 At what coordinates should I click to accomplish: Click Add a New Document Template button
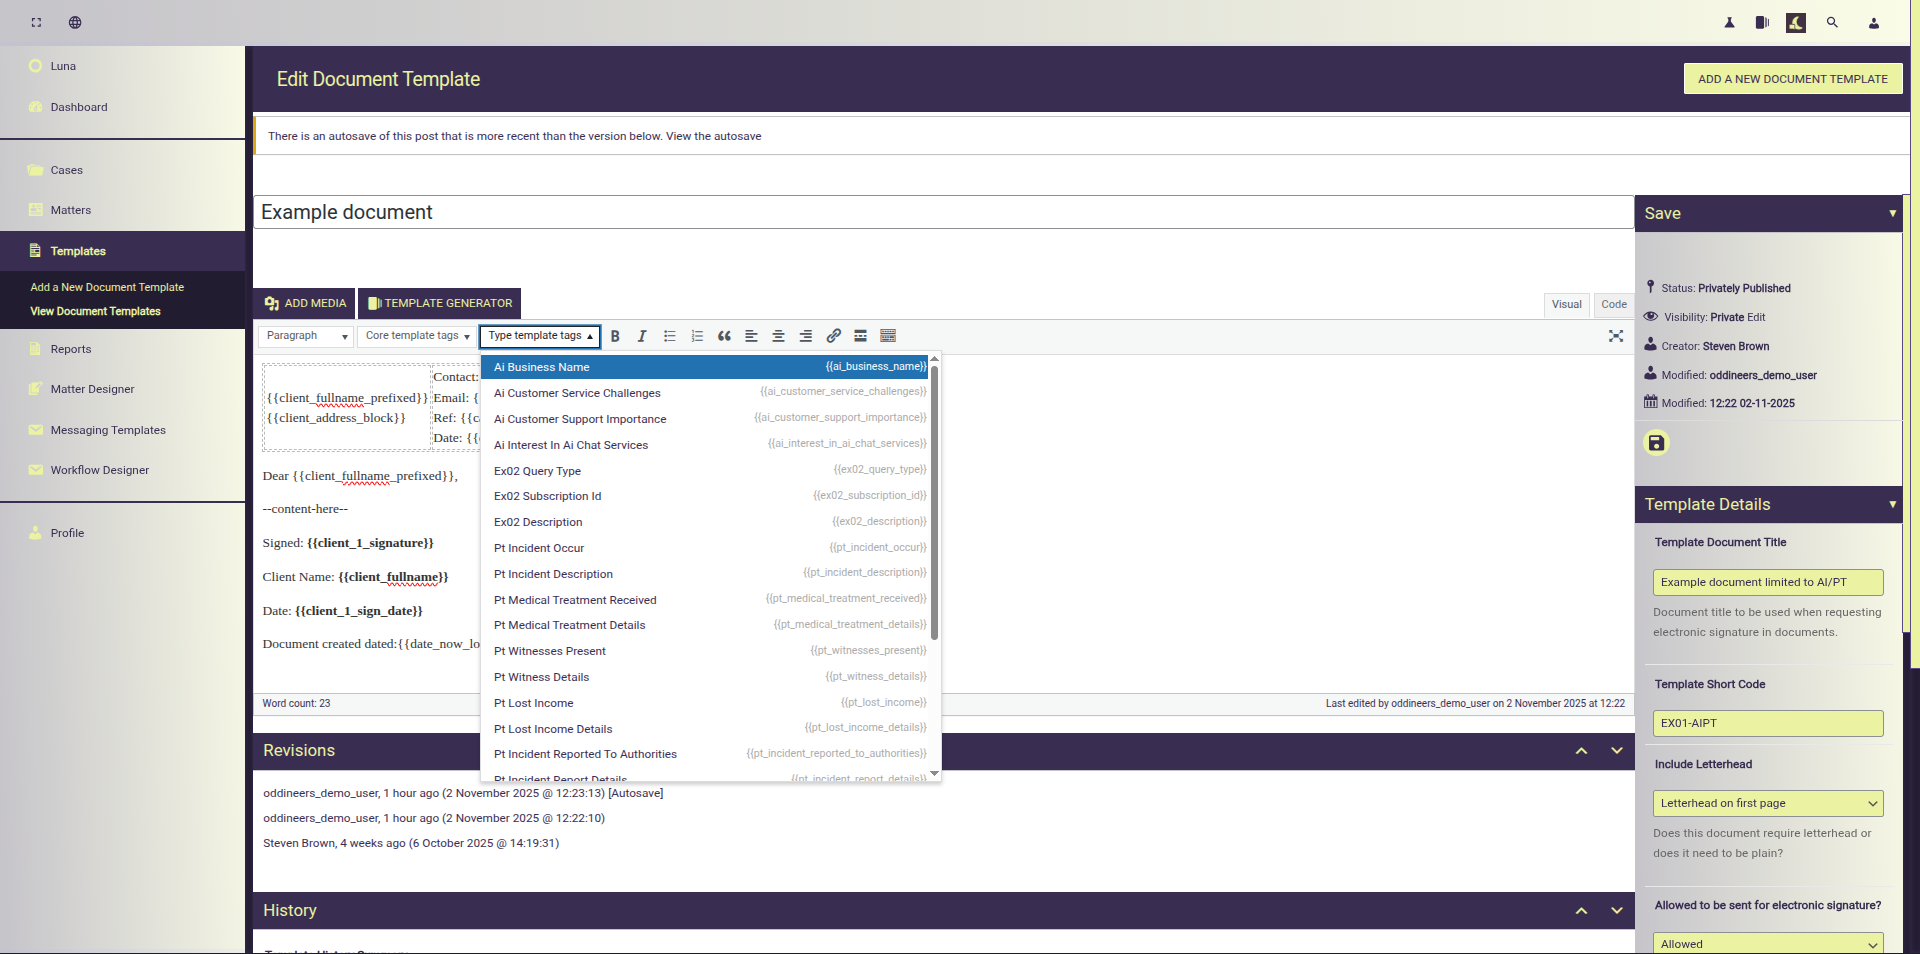(1792, 79)
